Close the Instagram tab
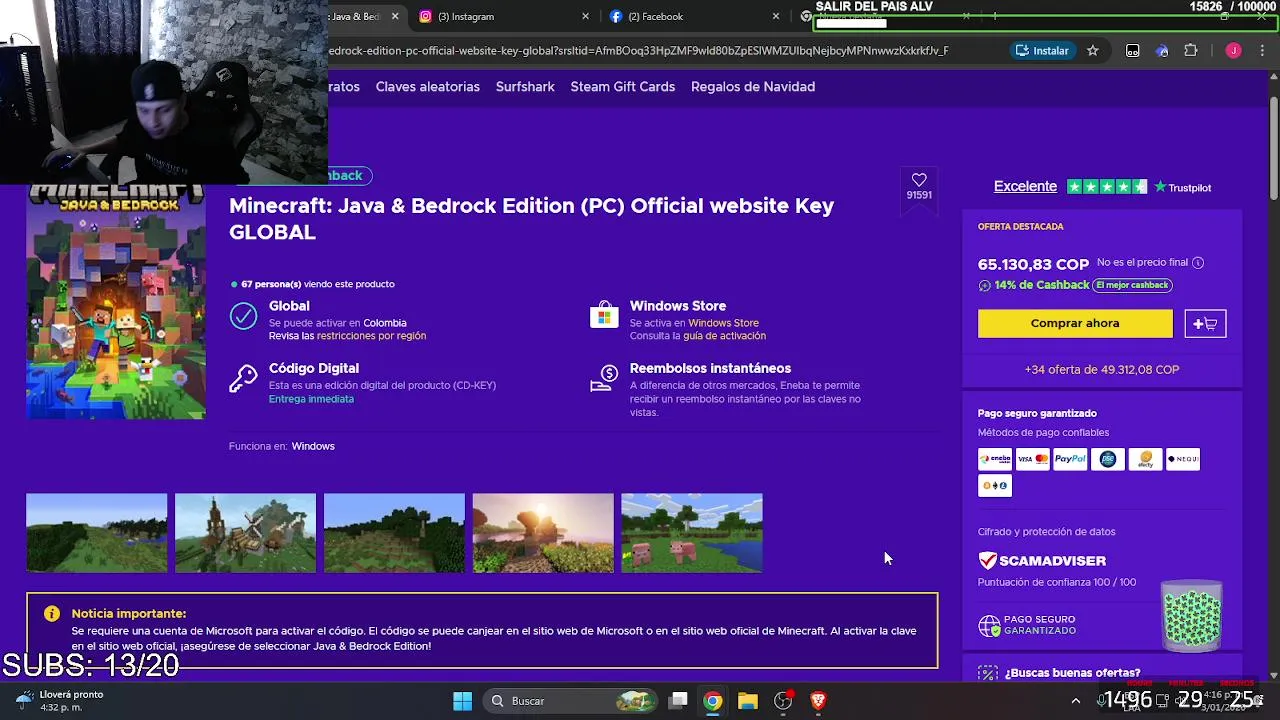This screenshot has width=1280, height=720. (x=586, y=16)
